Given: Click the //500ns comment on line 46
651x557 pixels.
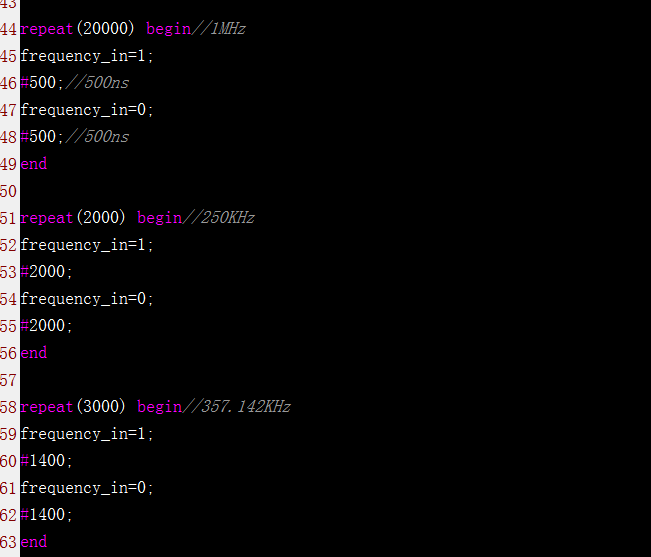Looking at the screenshot, I should pyautogui.click(x=99, y=83).
